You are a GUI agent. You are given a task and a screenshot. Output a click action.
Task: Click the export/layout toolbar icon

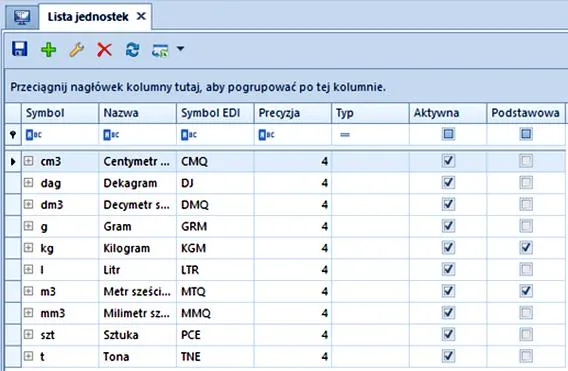click(160, 50)
